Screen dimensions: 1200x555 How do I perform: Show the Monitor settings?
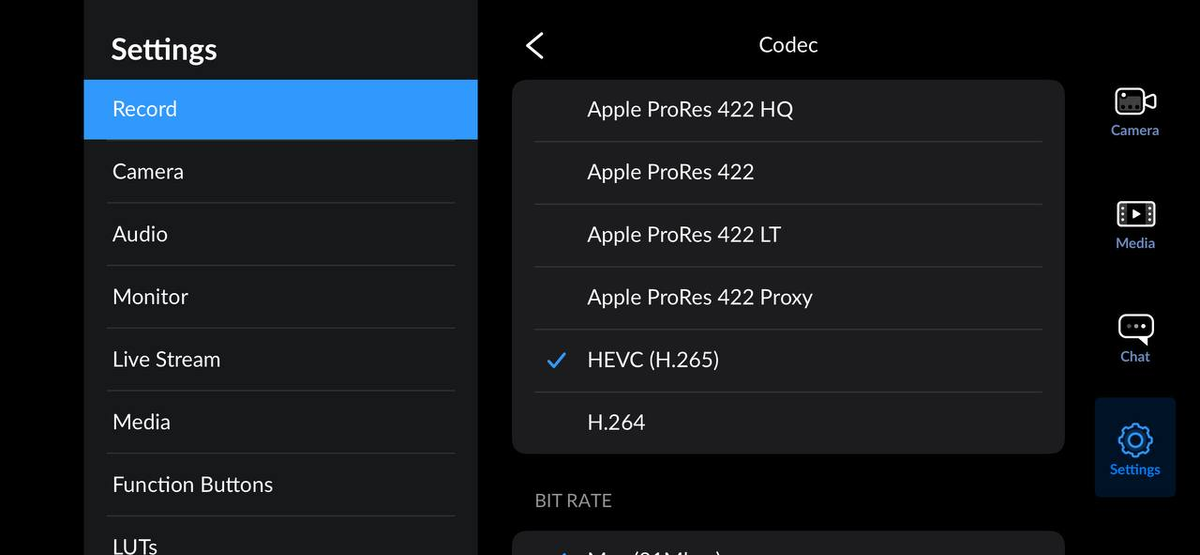click(280, 297)
